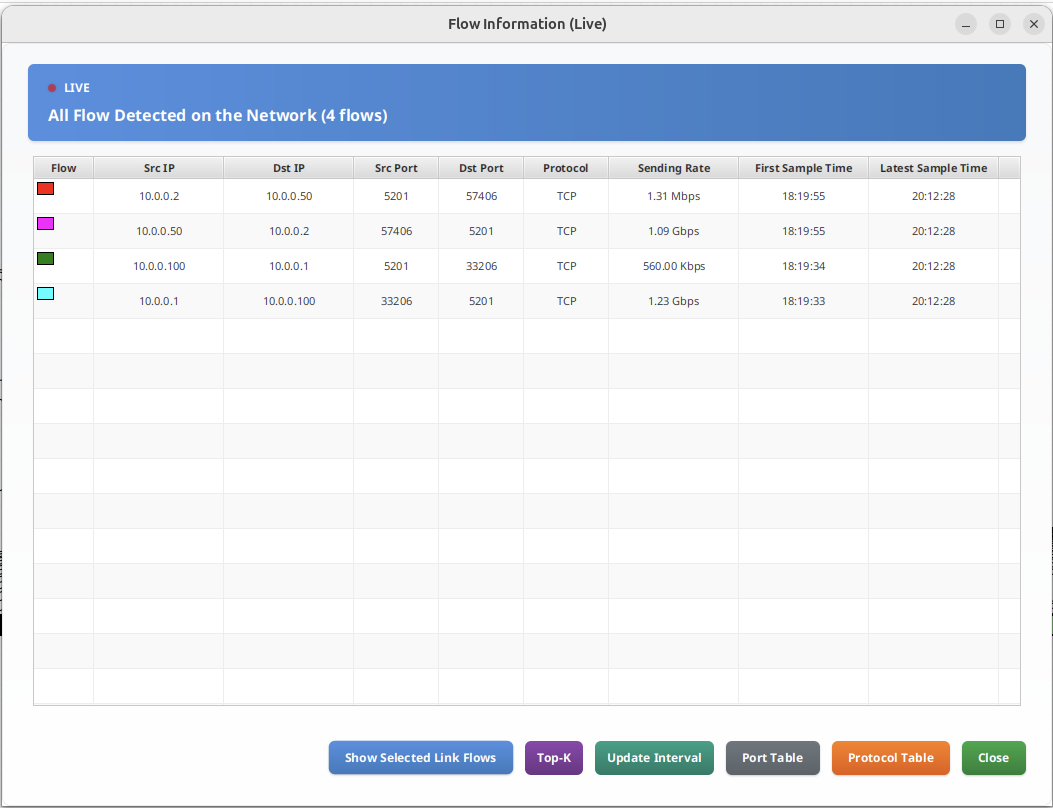Sort by Protocol column header
1053x808 pixels.
tap(566, 168)
